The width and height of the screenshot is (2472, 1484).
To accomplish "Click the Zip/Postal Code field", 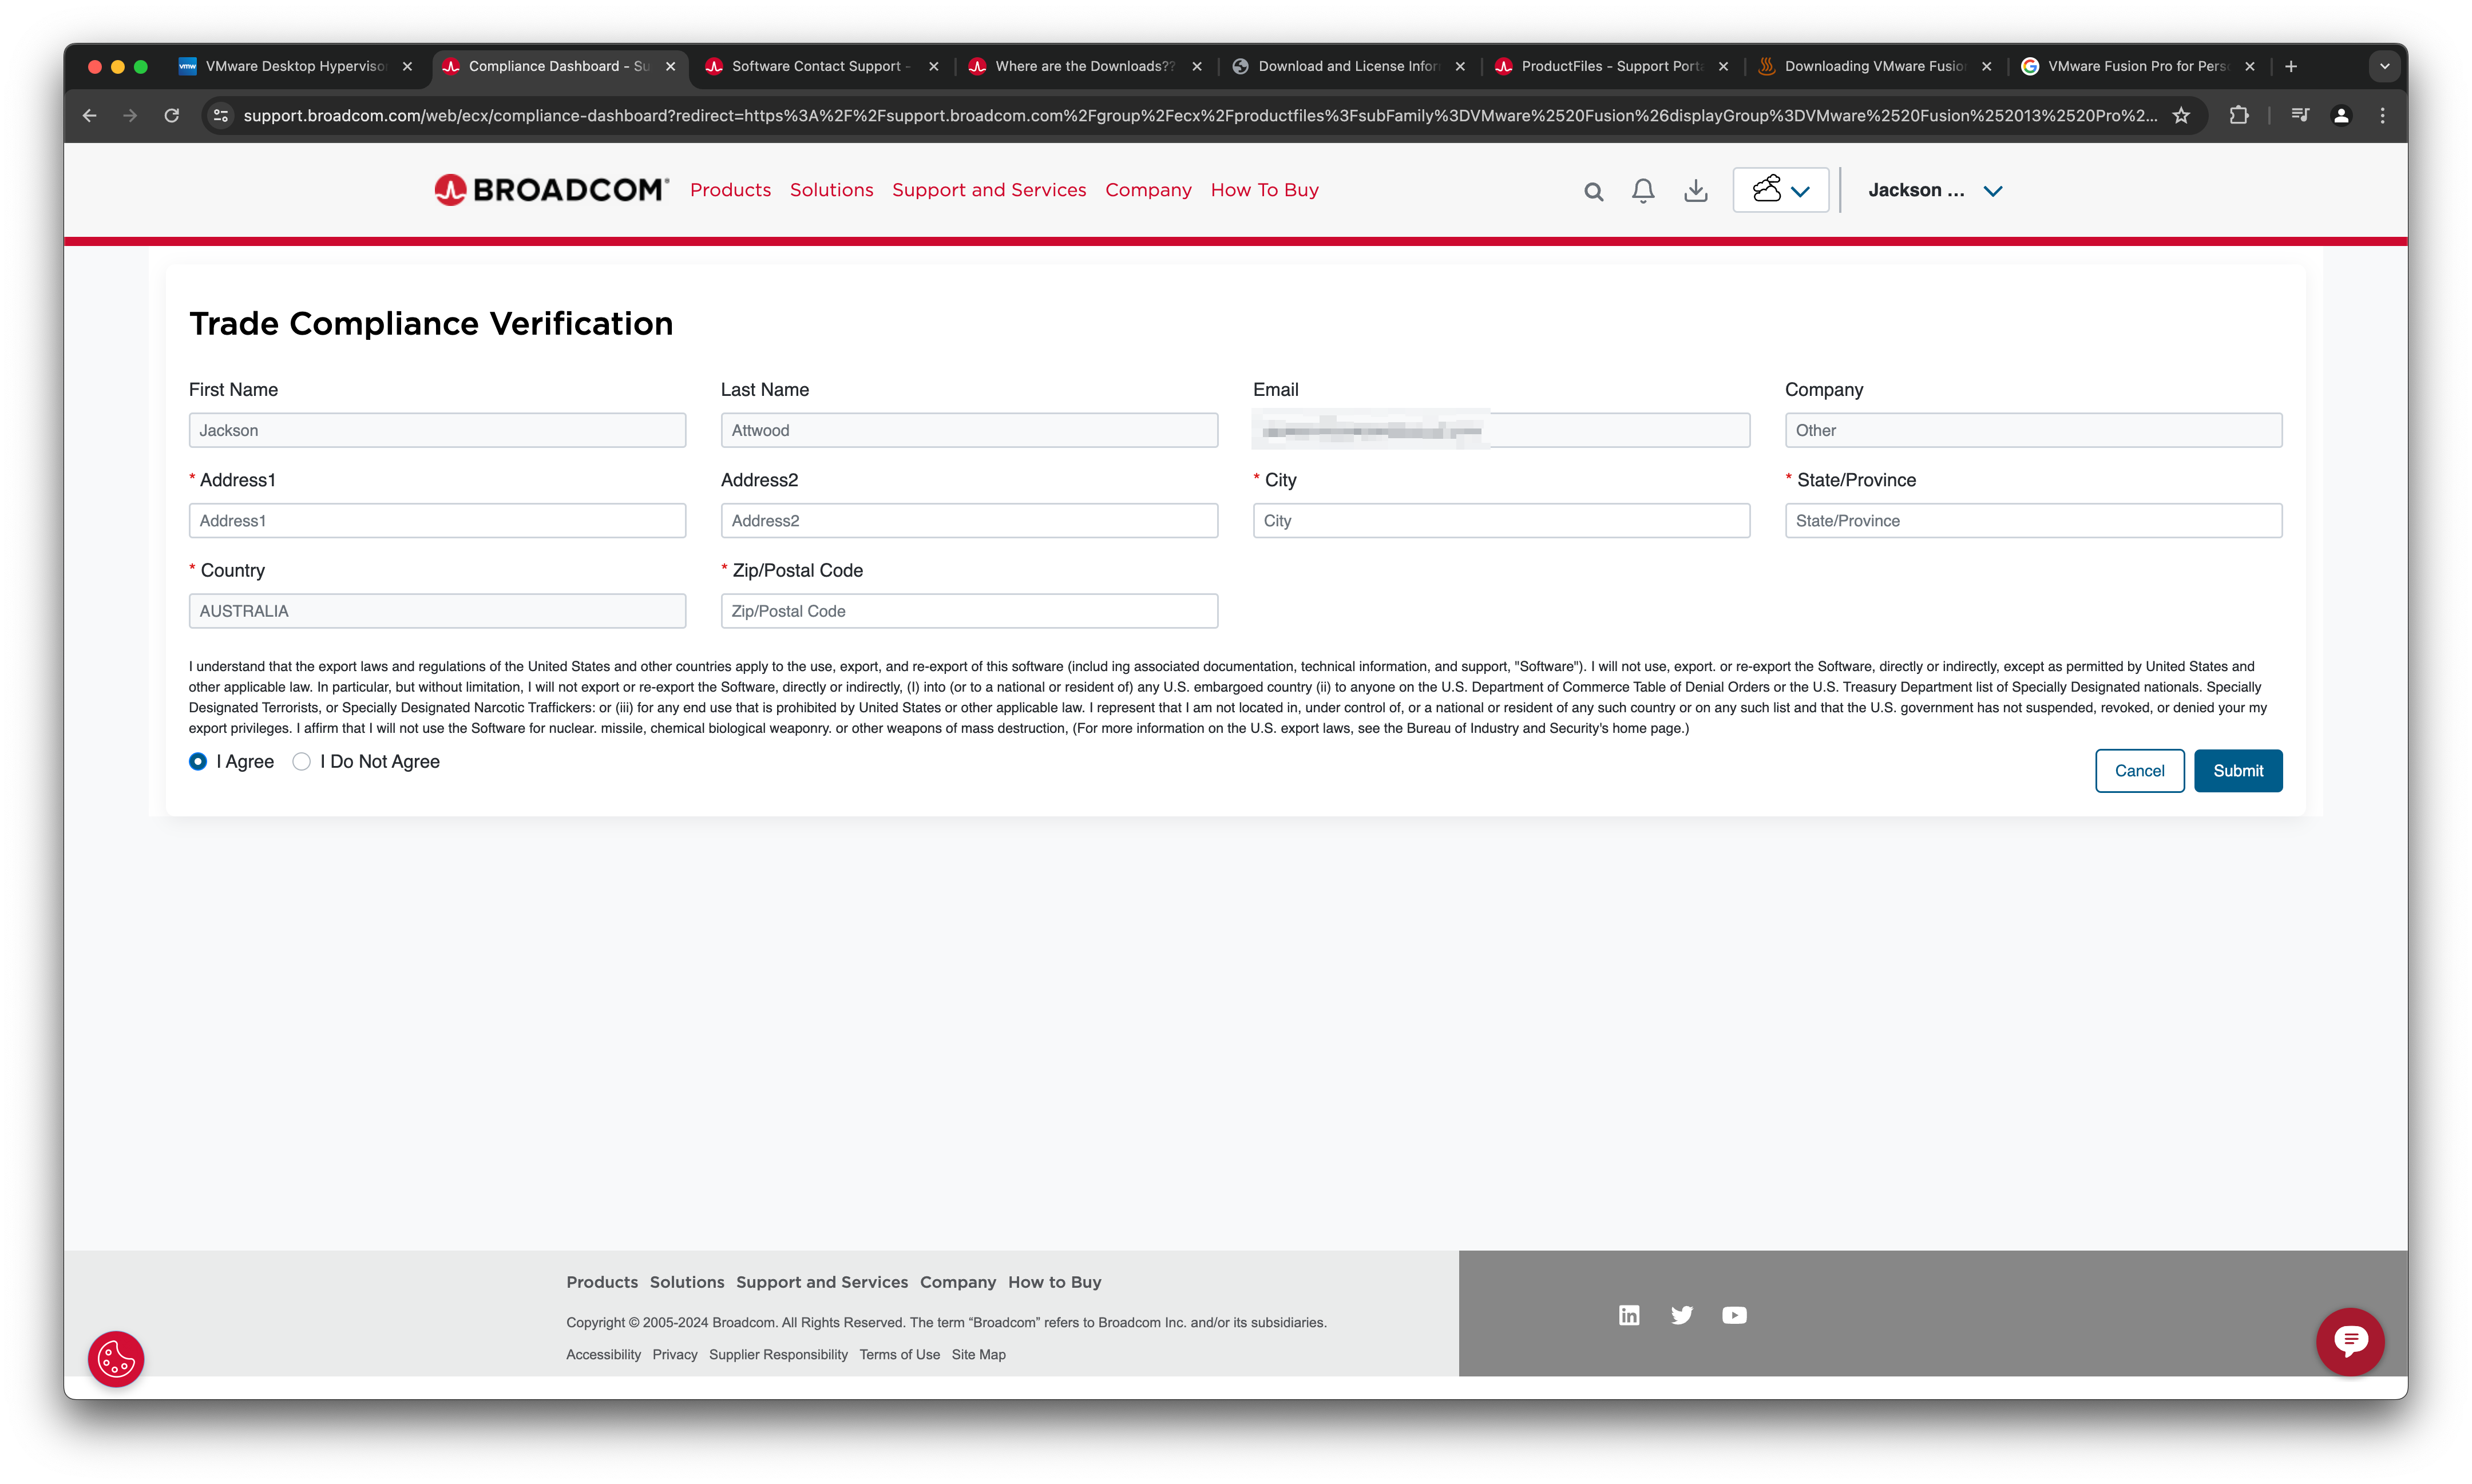I will click(968, 611).
